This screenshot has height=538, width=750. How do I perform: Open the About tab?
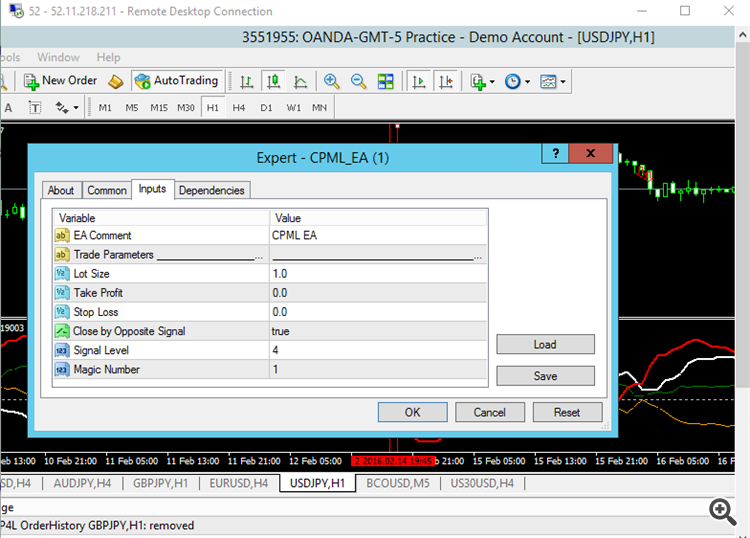click(x=61, y=190)
